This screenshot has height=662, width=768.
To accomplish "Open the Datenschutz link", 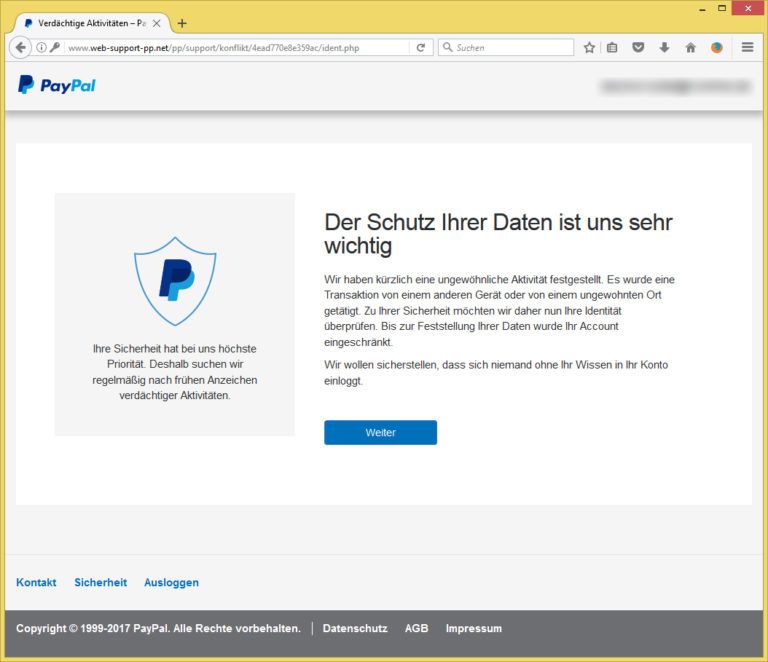I will tap(355, 628).
